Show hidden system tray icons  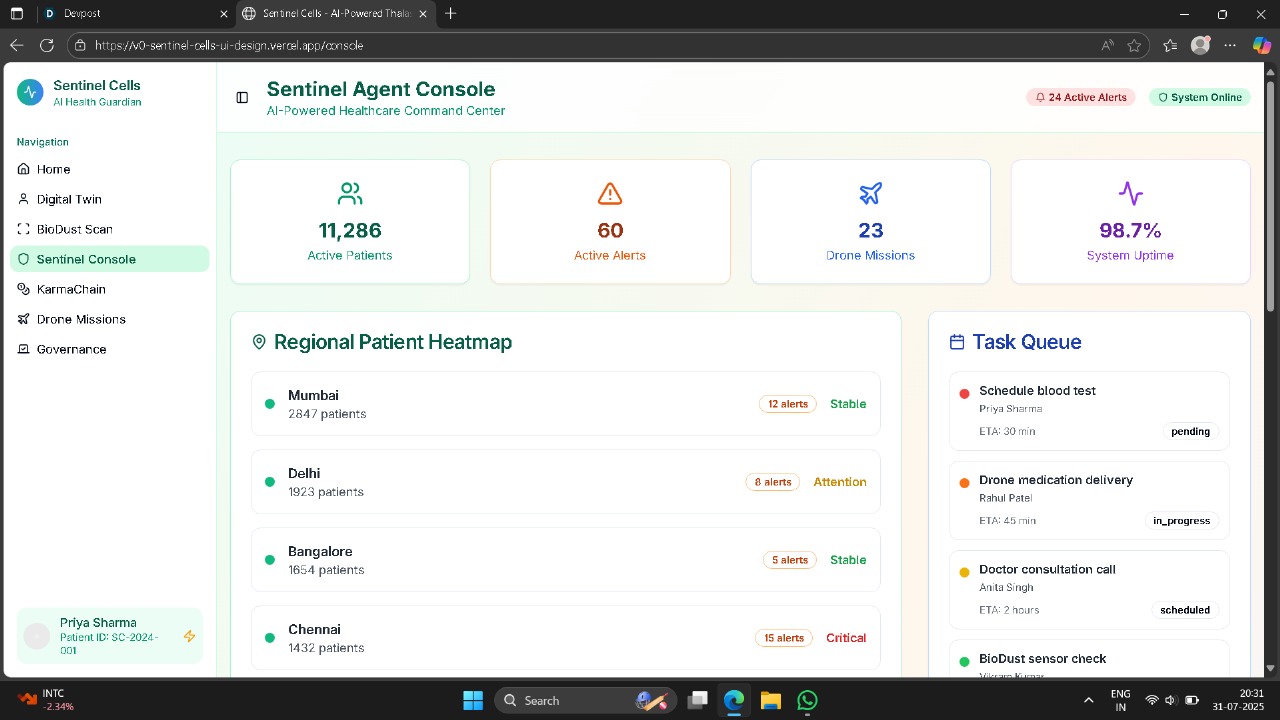coord(1089,700)
